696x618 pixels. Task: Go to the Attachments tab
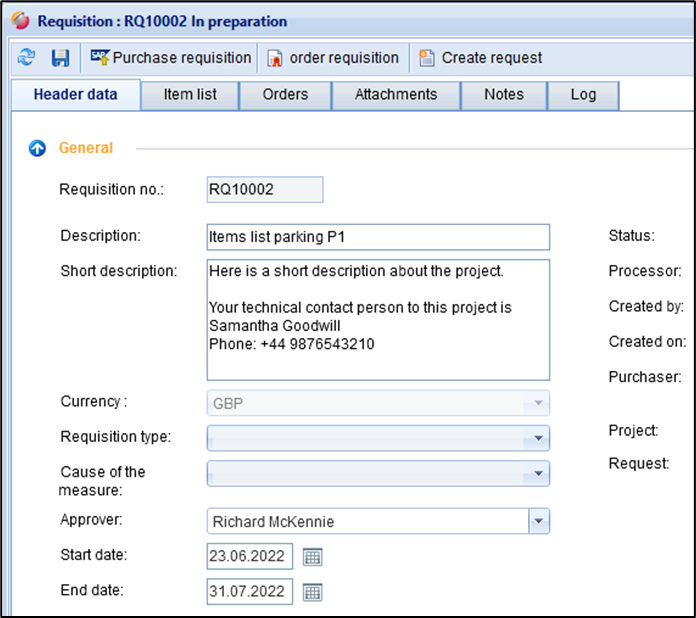pyautogui.click(x=396, y=95)
